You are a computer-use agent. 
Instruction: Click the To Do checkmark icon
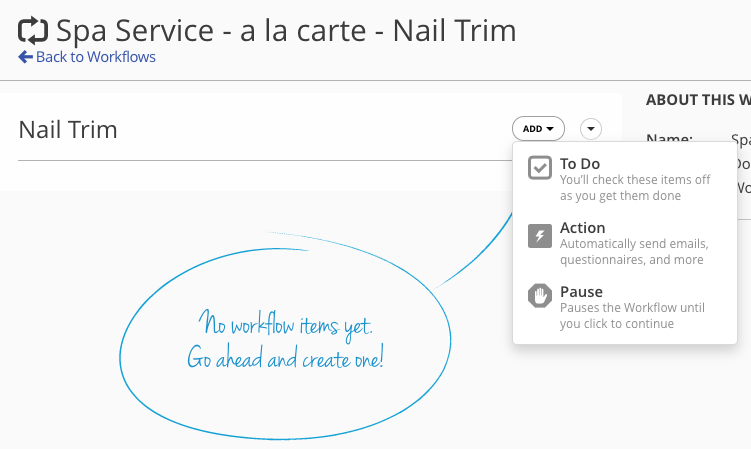pyautogui.click(x=540, y=168)
